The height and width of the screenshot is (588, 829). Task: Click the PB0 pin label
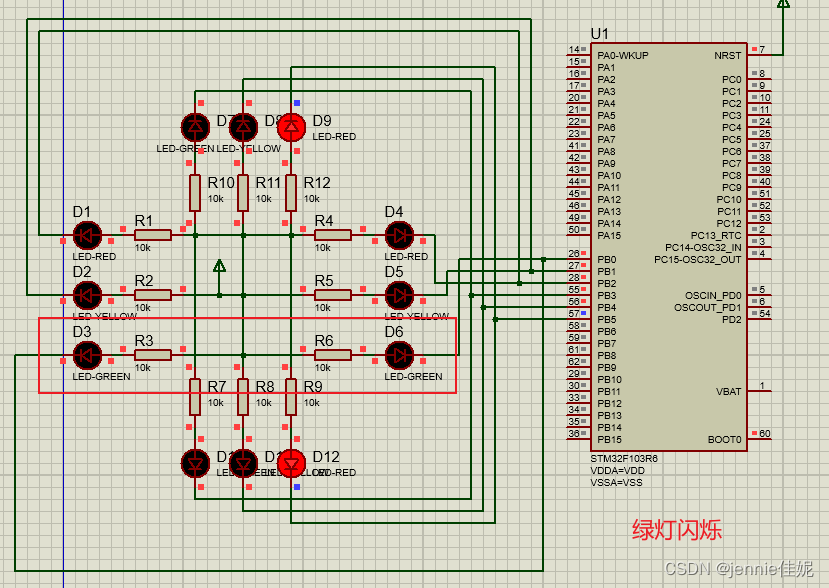click(x=607, y=260)
